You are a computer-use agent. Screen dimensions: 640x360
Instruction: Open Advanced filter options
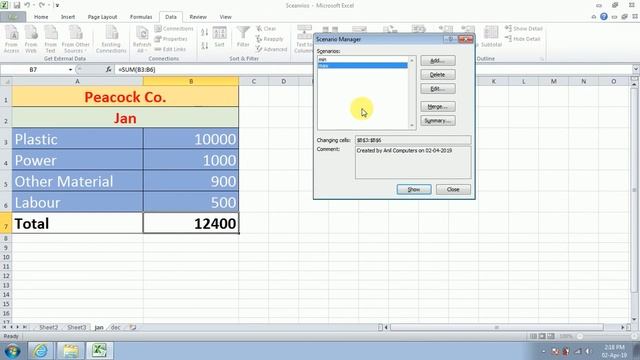click(271, 49)
